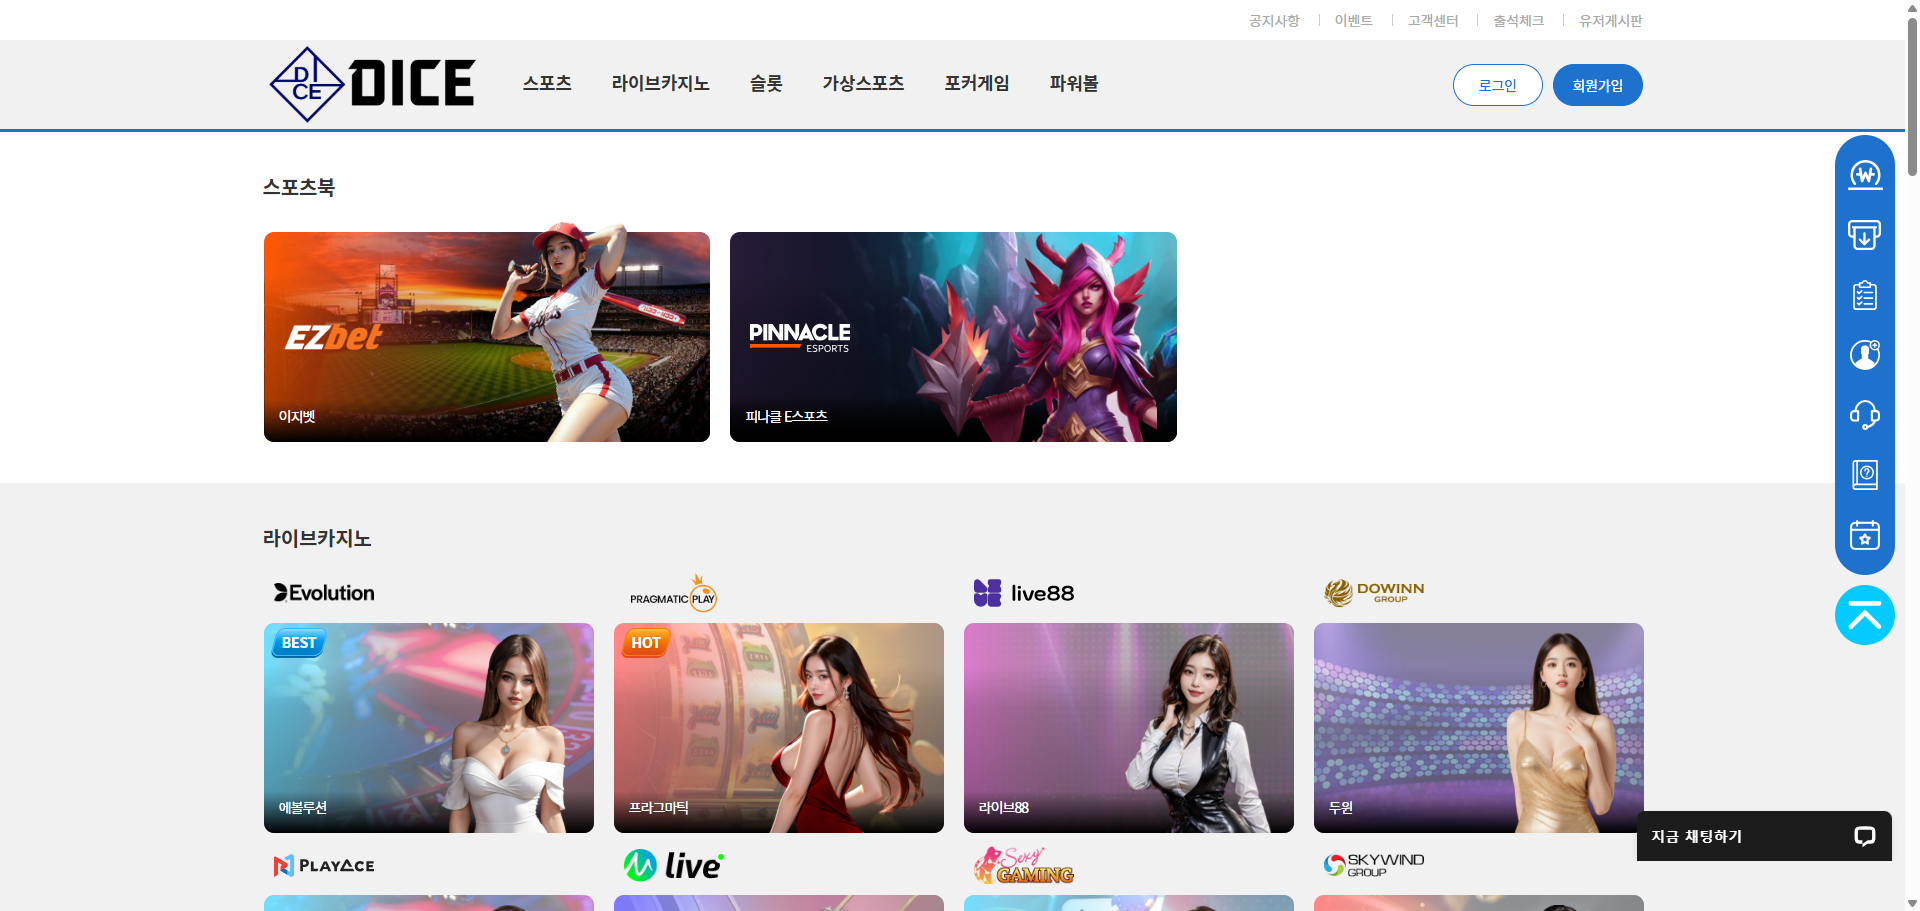This screenshot has width=1920, height=911.
Task: Open the 두윈 casino card
Action: (x=1479, y=728)
